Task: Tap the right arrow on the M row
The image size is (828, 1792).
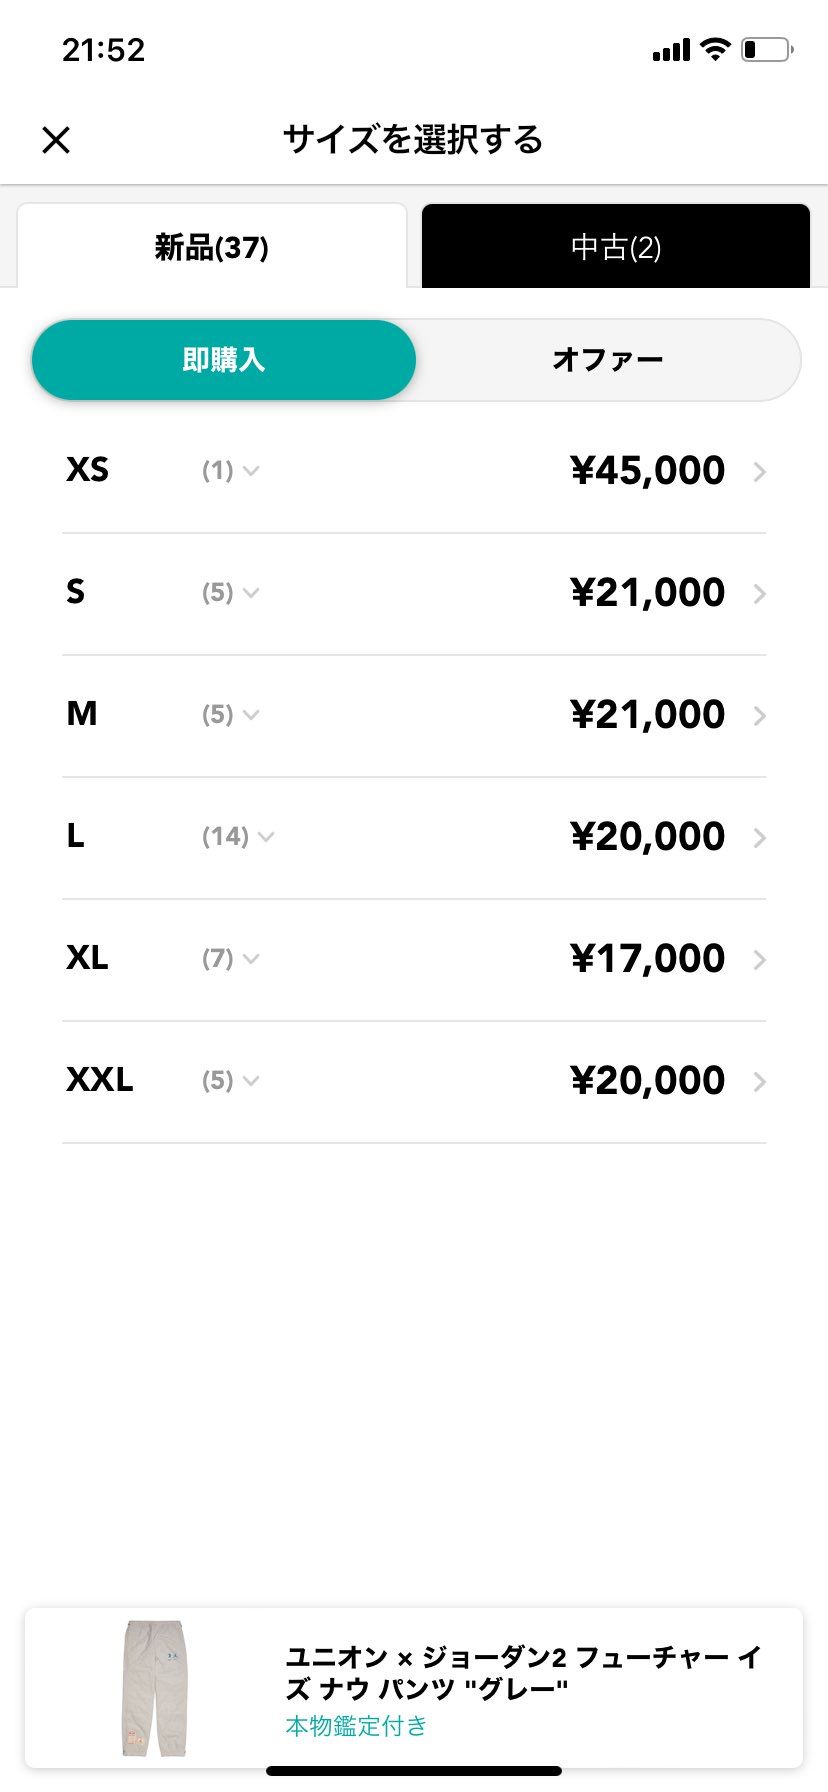Action: pyautogui.click(x=759, y=716)
